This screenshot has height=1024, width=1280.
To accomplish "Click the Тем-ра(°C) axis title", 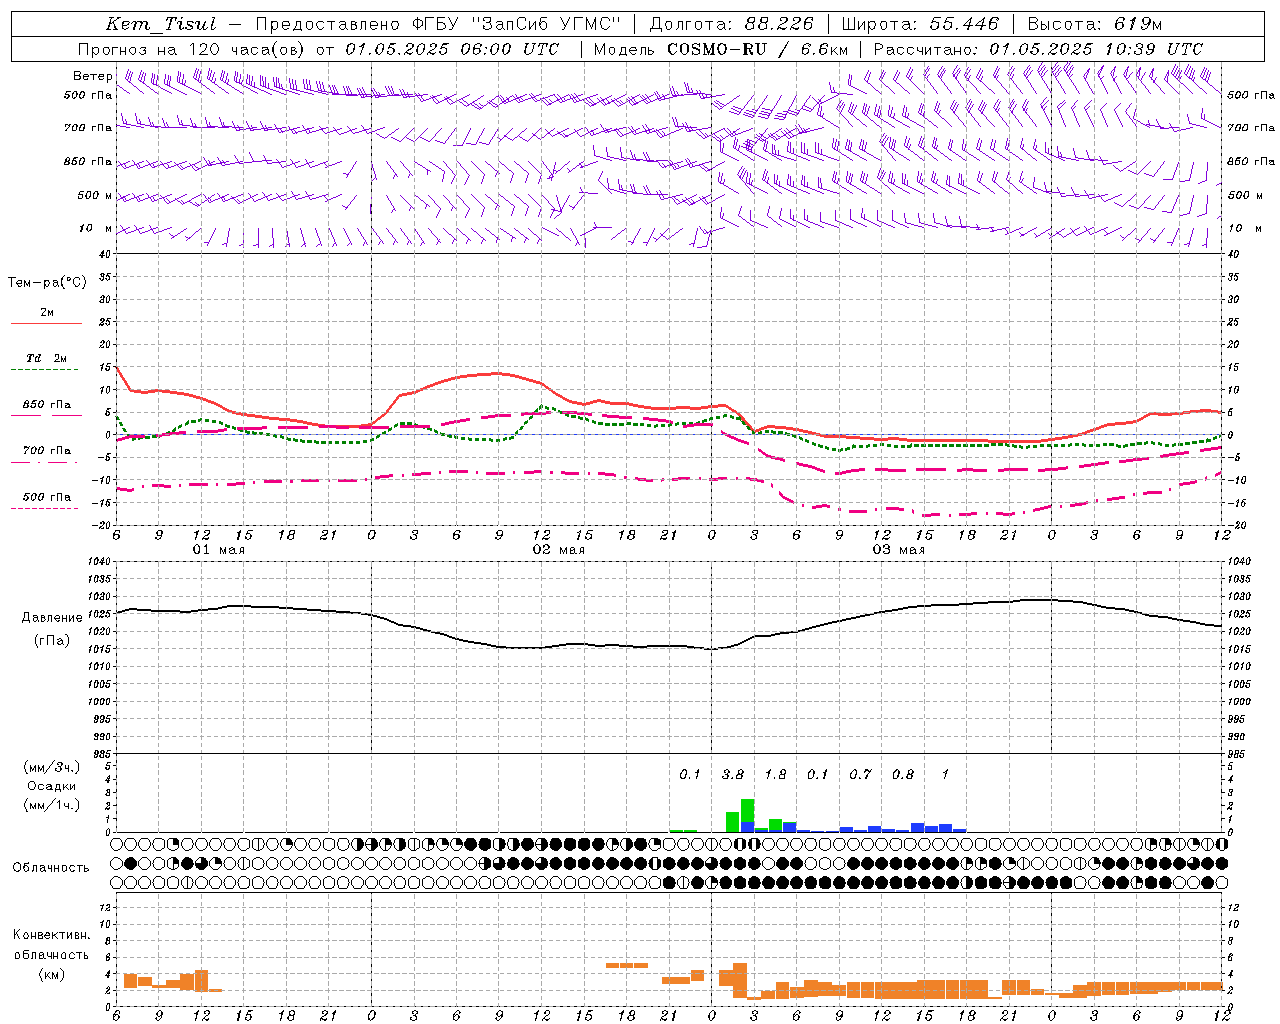I will tap(47, 283).
